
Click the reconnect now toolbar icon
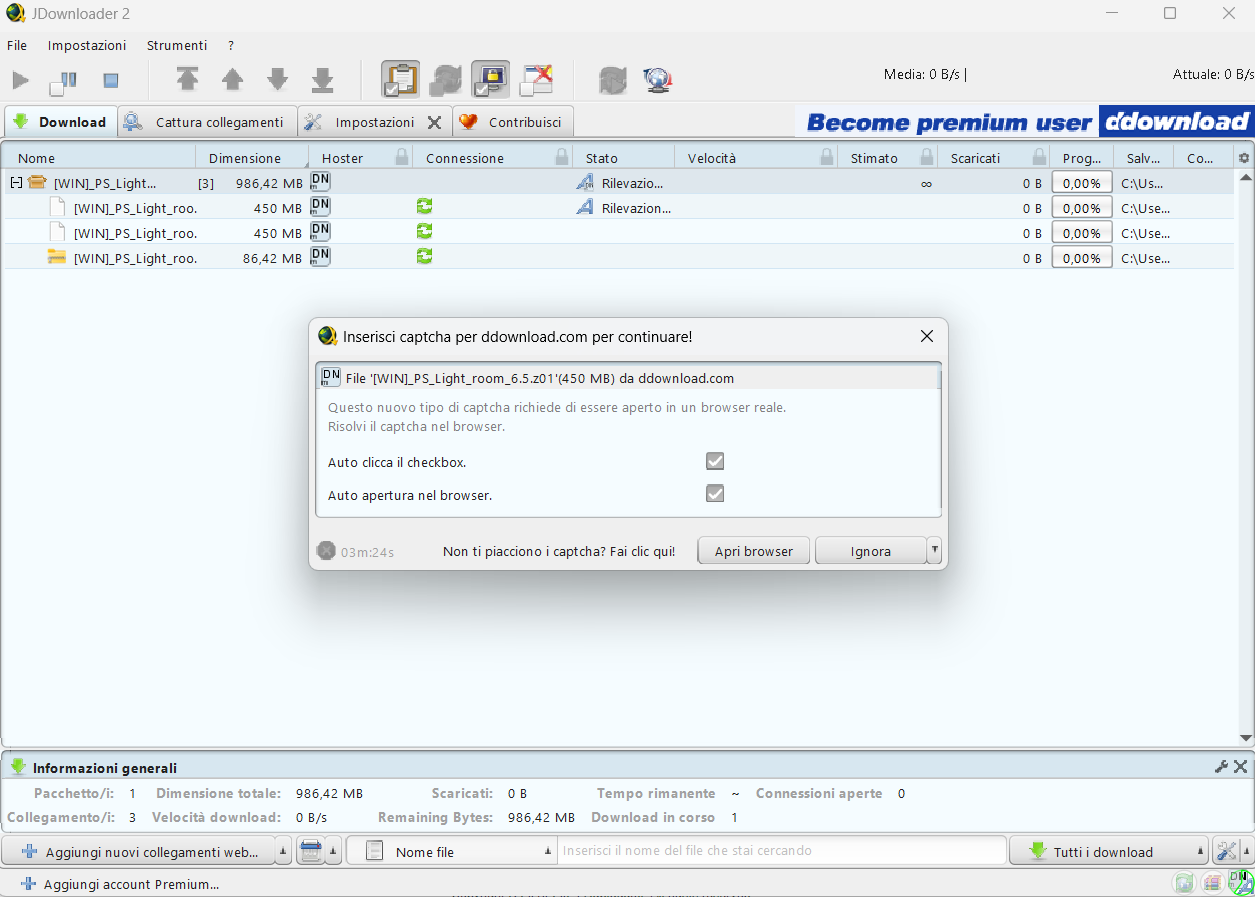[x=612, y=80]
